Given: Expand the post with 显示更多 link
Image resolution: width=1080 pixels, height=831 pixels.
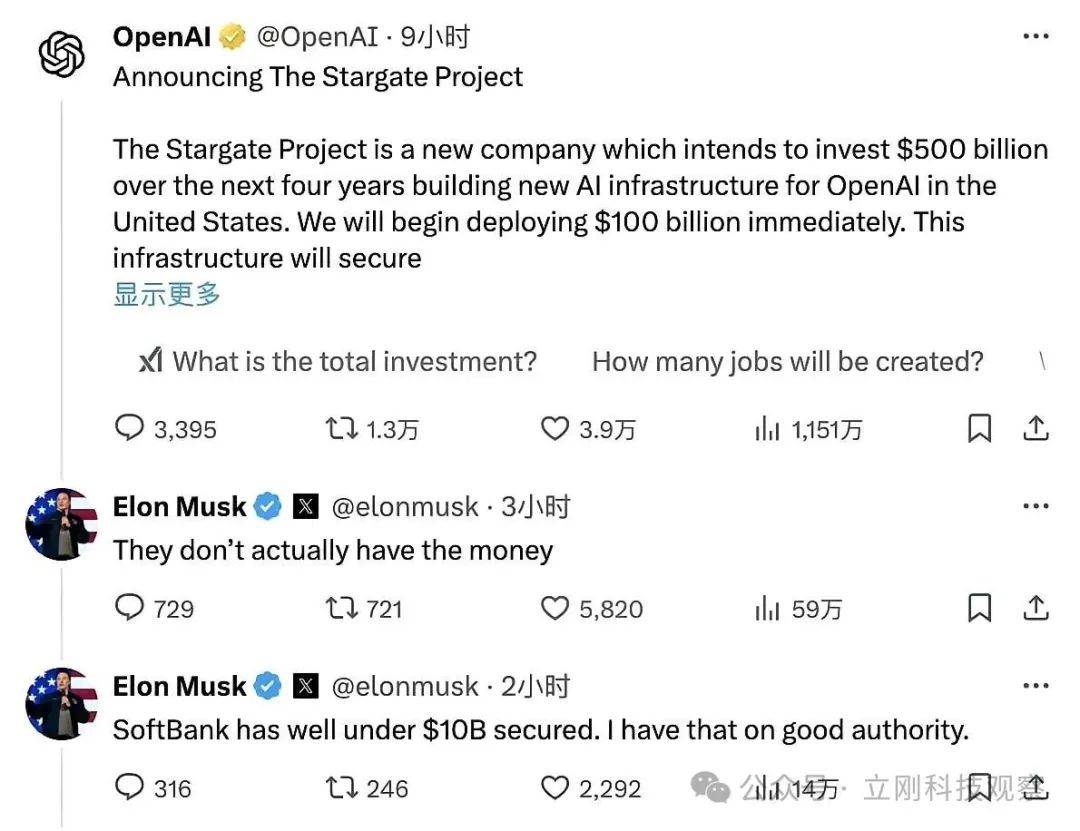Looking at the screenshot, I should 167,294.
